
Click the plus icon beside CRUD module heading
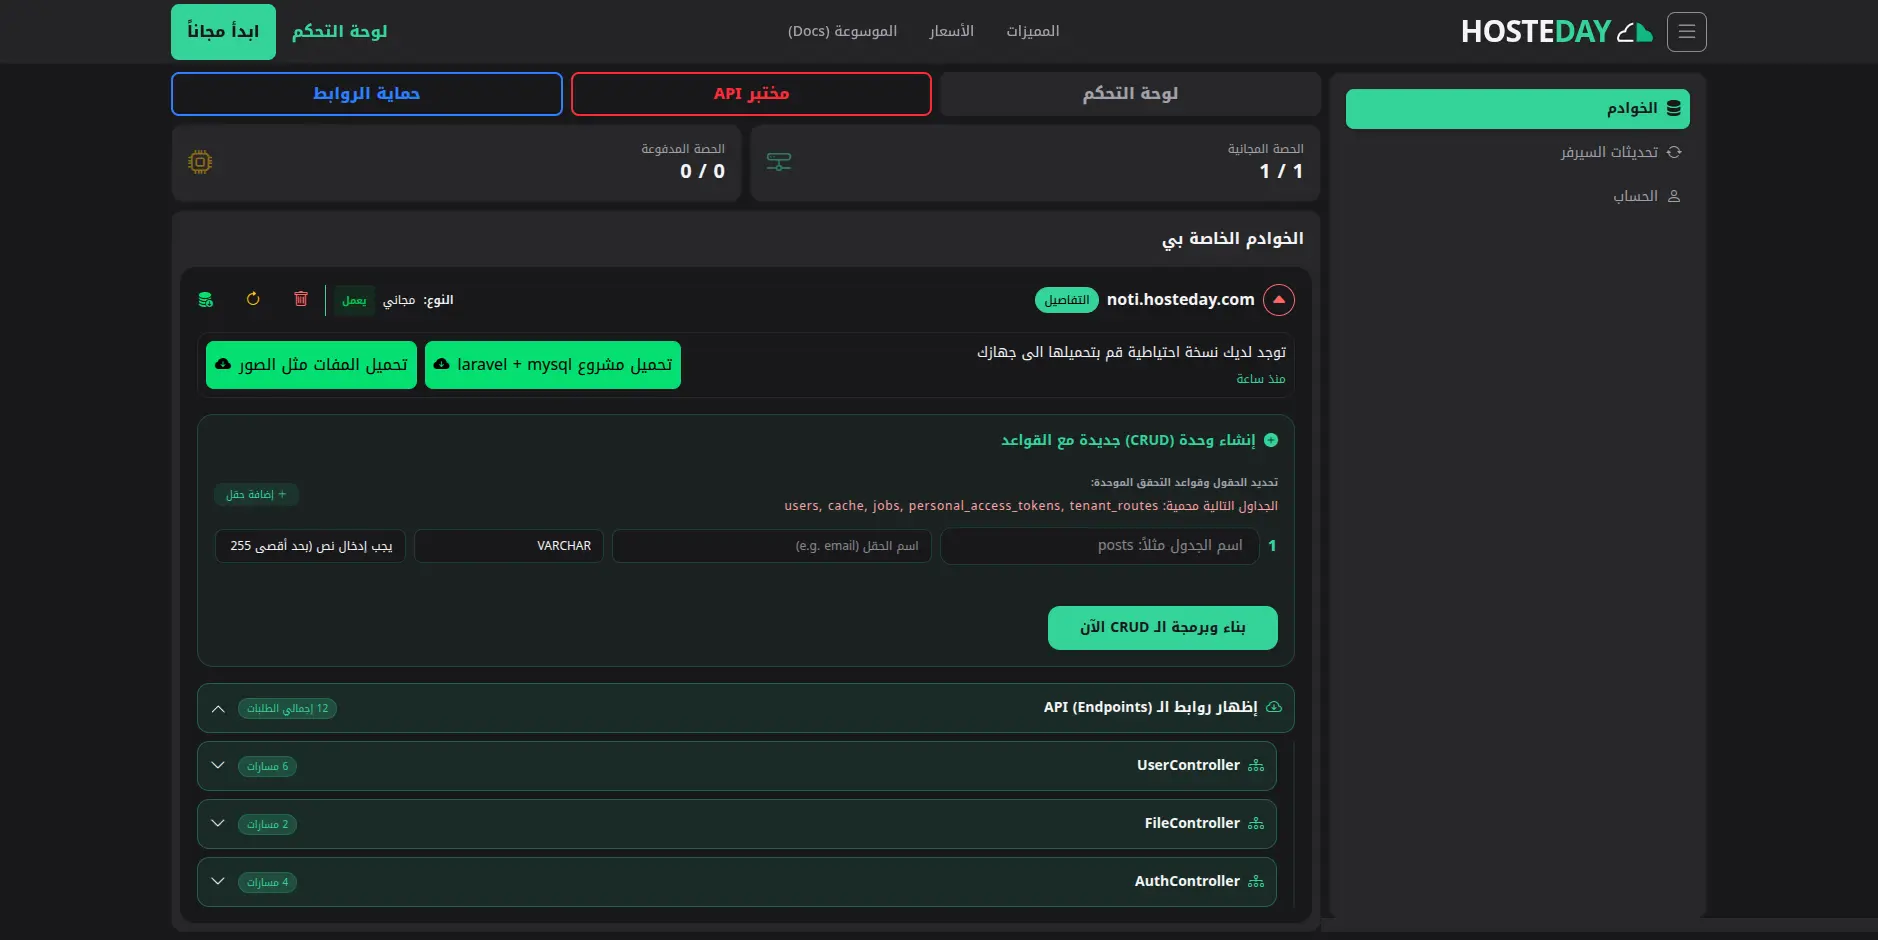[1271, 440]
